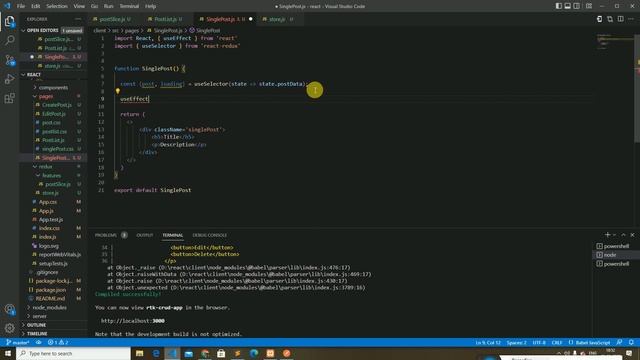
Task: Open the Search view in activity bar
Action: click(9, 40)
